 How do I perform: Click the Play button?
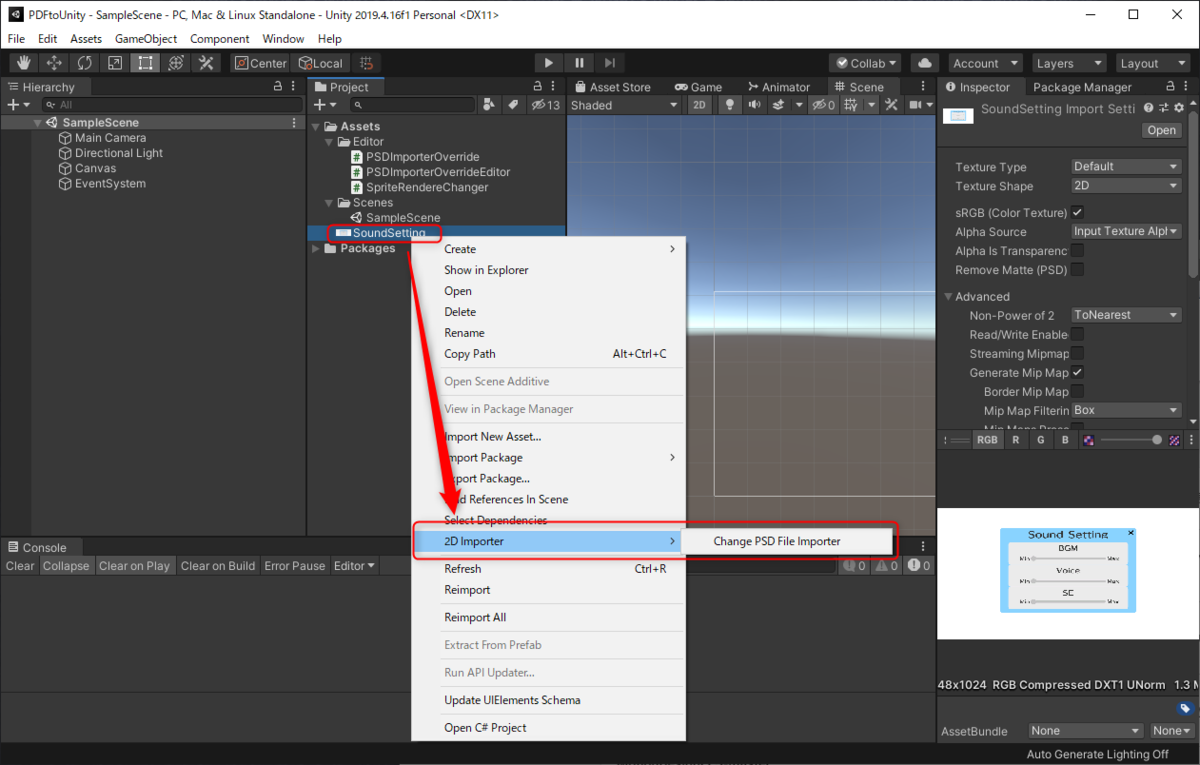click(x=549, y=63)
